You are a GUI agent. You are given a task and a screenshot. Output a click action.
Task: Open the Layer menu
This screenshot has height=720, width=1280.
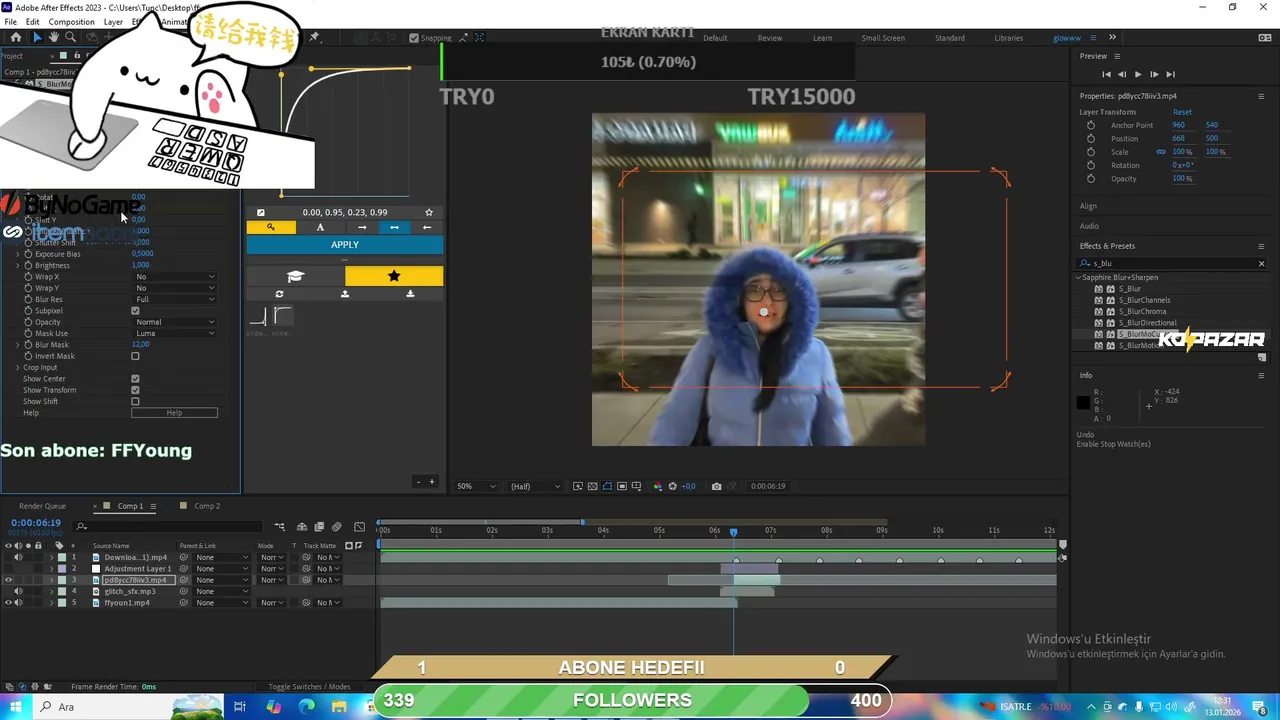(x=113, y=22)
